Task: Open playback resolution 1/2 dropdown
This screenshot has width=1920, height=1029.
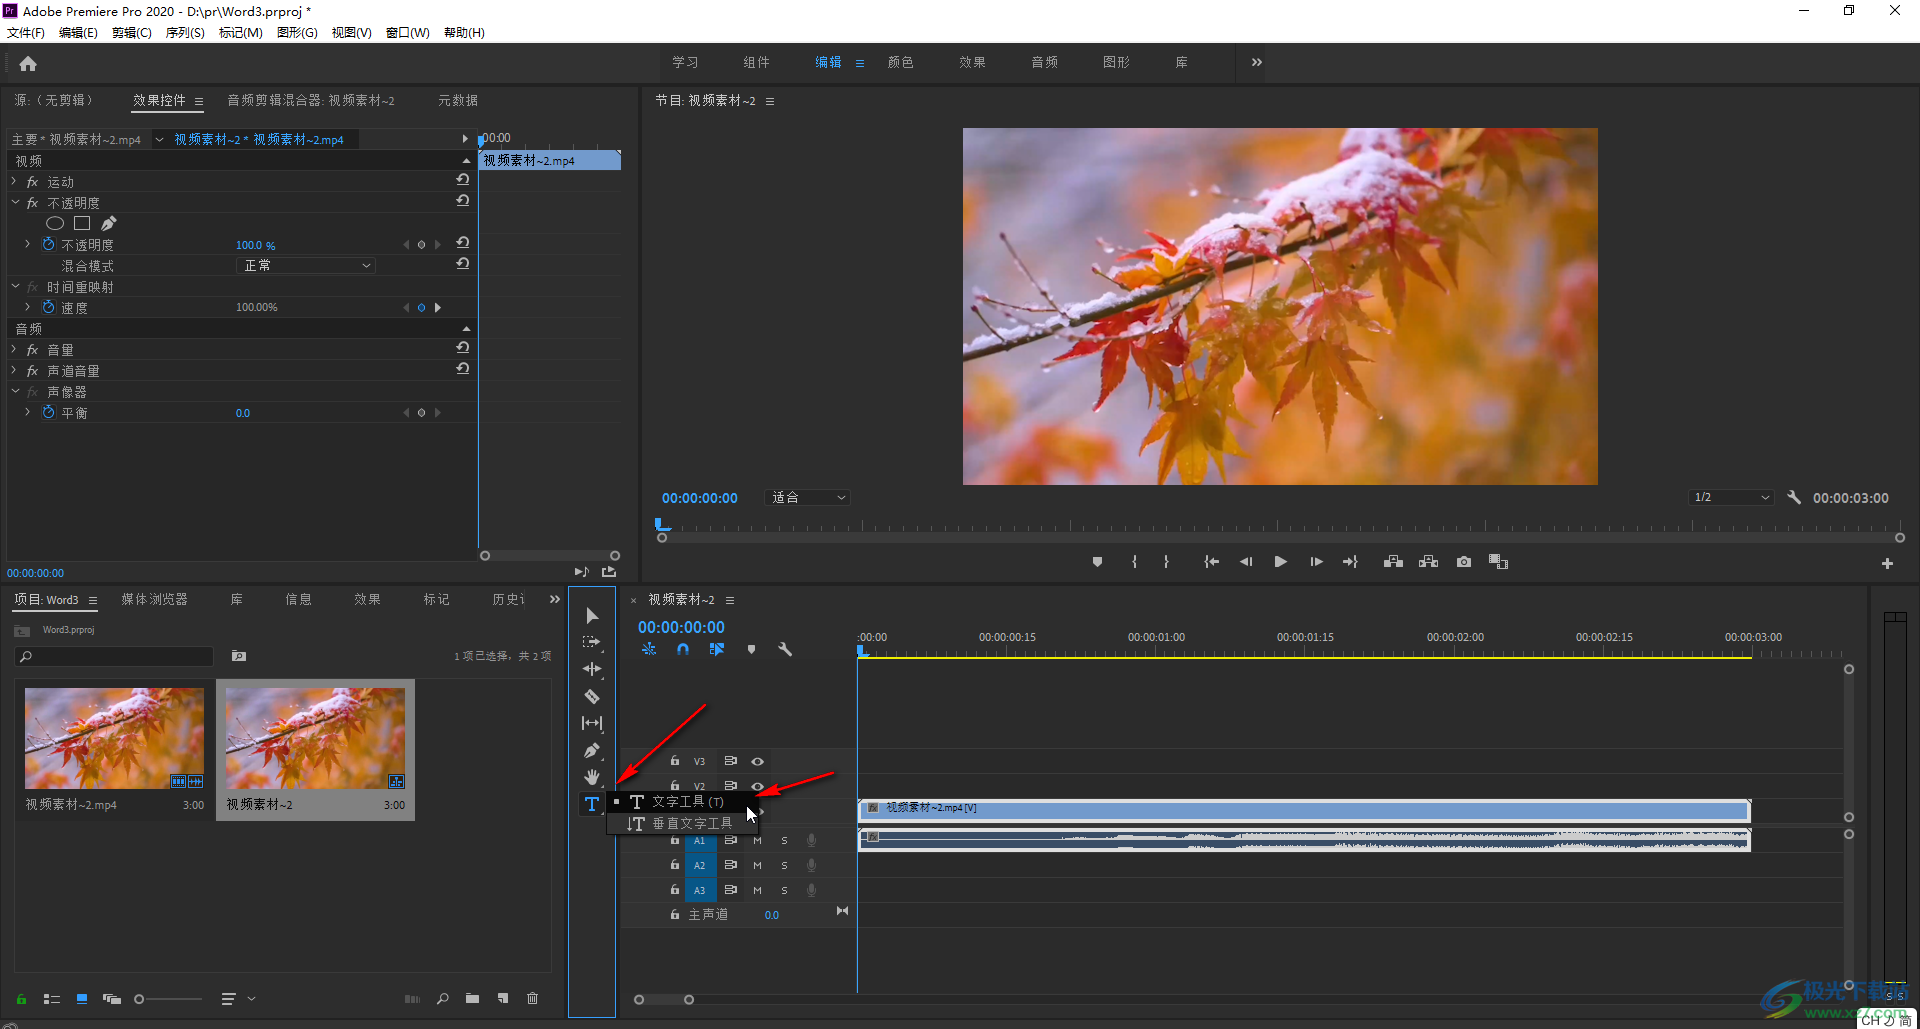Action: click(1732, 497)
